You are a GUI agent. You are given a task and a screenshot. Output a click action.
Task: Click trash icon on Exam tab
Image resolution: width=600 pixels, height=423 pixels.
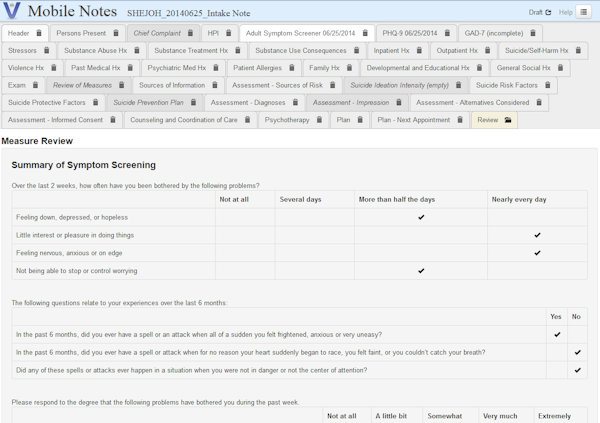pyautogui.click(x=35, y=85)
